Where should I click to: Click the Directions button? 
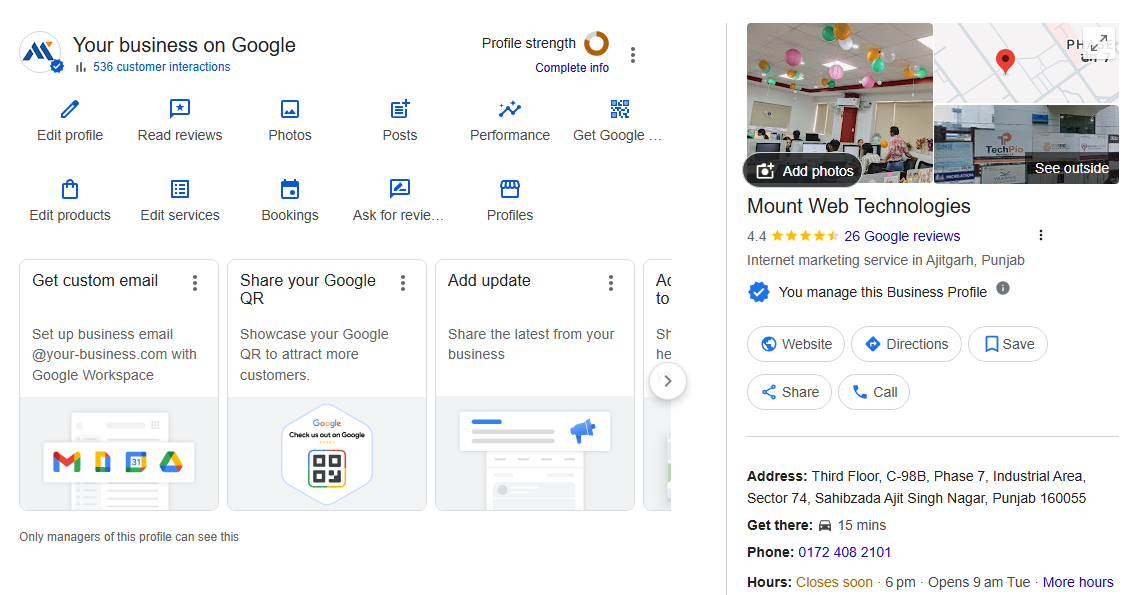(906, 344)
